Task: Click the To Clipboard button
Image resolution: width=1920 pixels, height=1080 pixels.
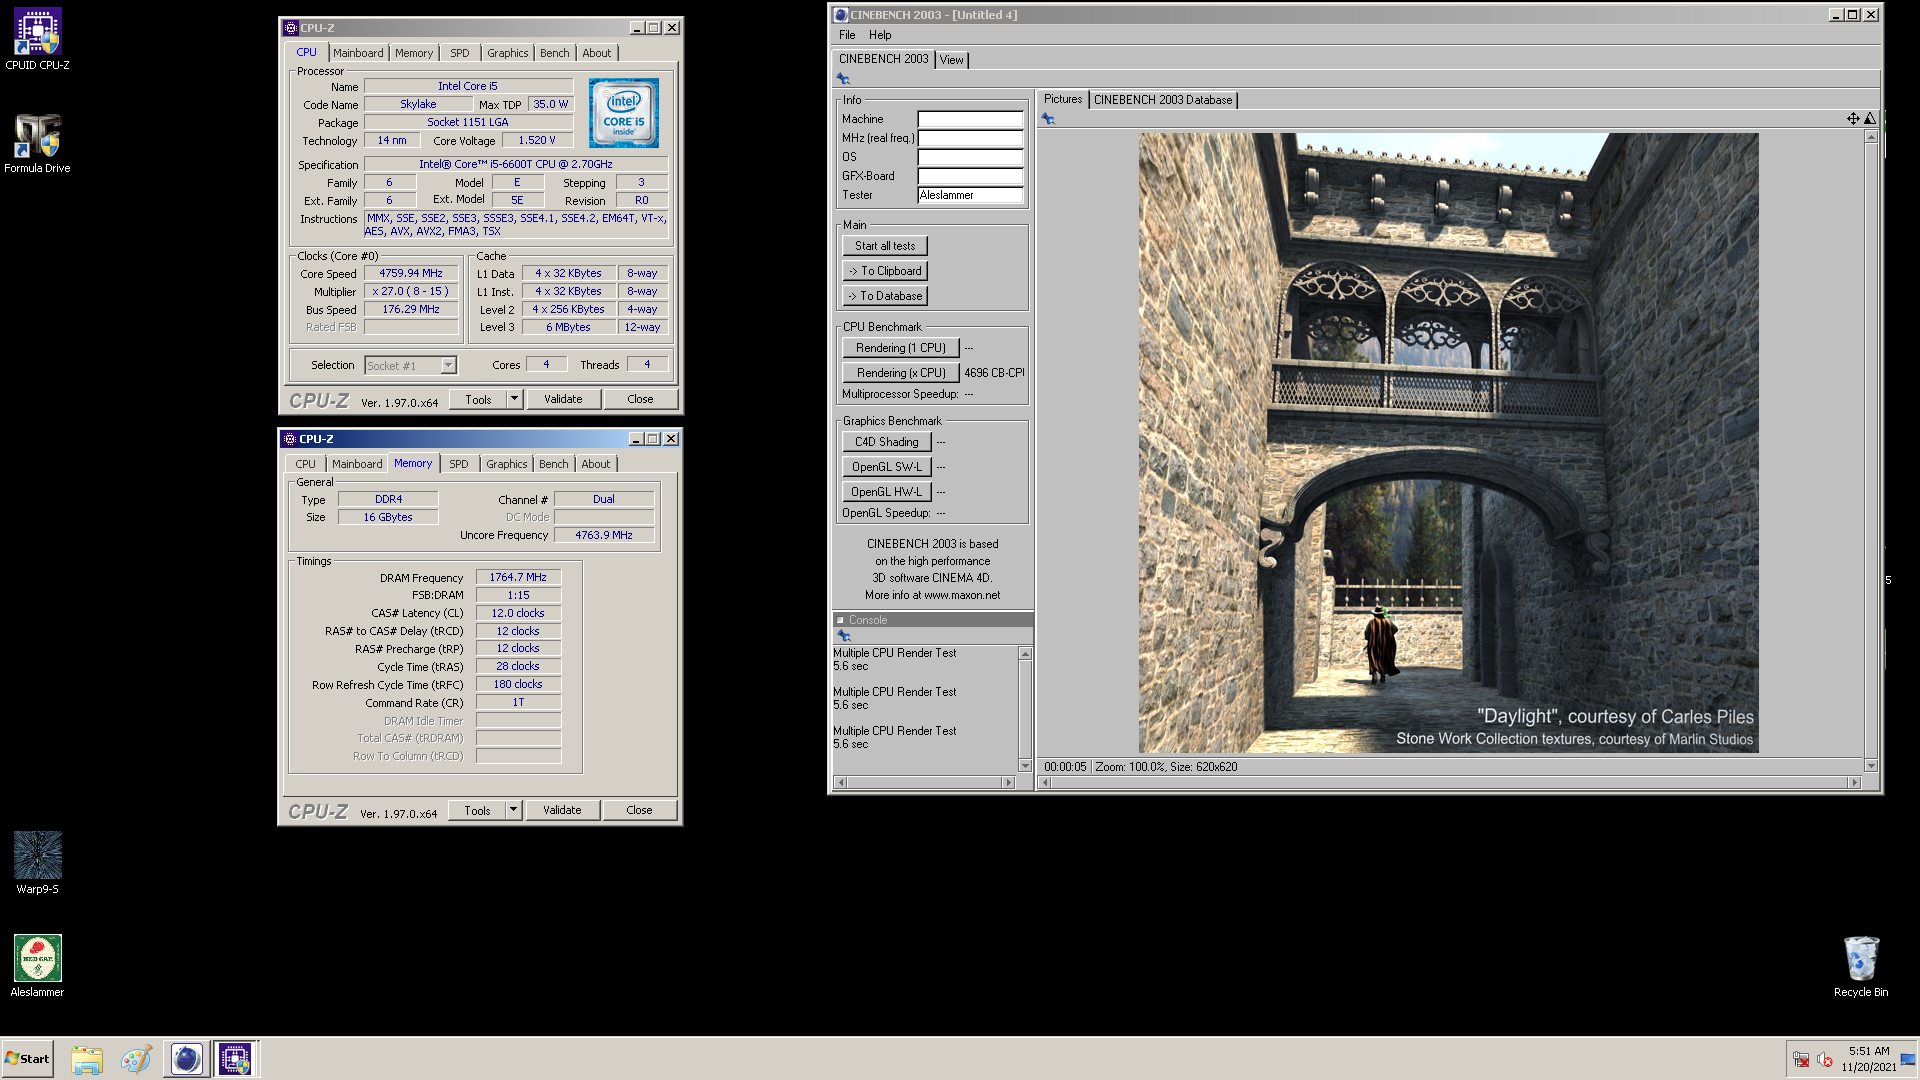Action: [x=885, y=271]
